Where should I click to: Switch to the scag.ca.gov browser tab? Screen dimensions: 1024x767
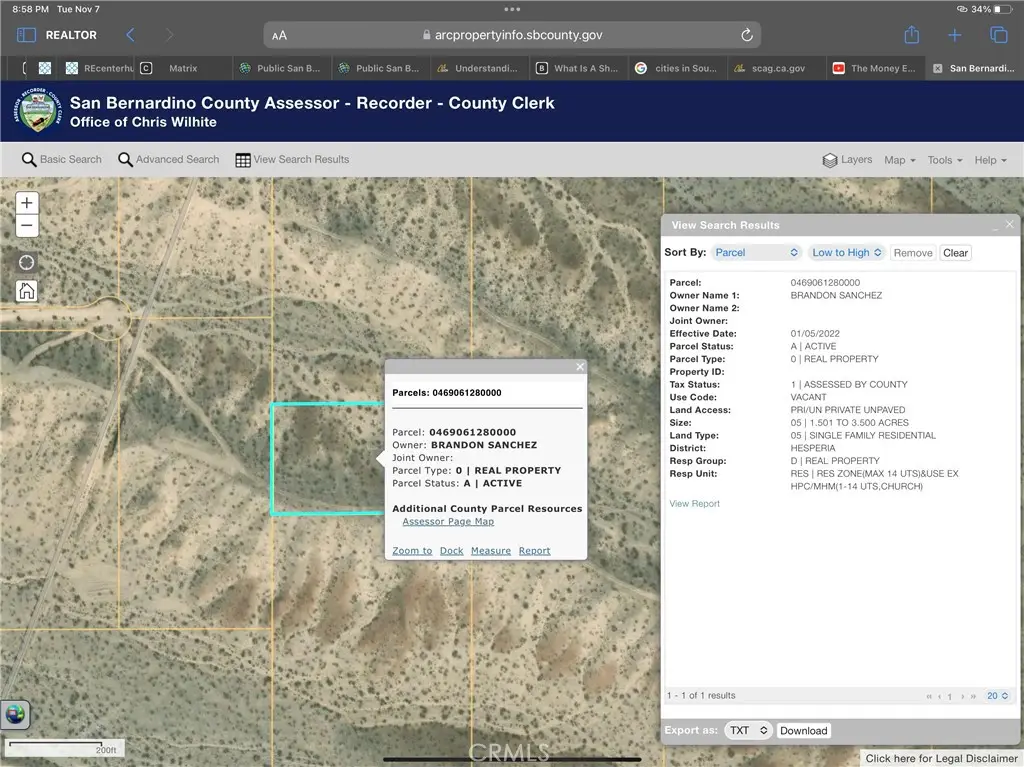click(771, 69)
